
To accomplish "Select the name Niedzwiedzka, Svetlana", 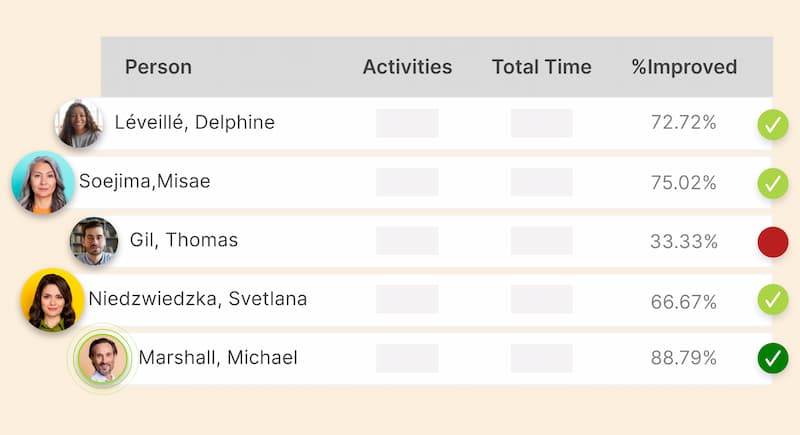I will pyautogui.click(x=197, y=299).
